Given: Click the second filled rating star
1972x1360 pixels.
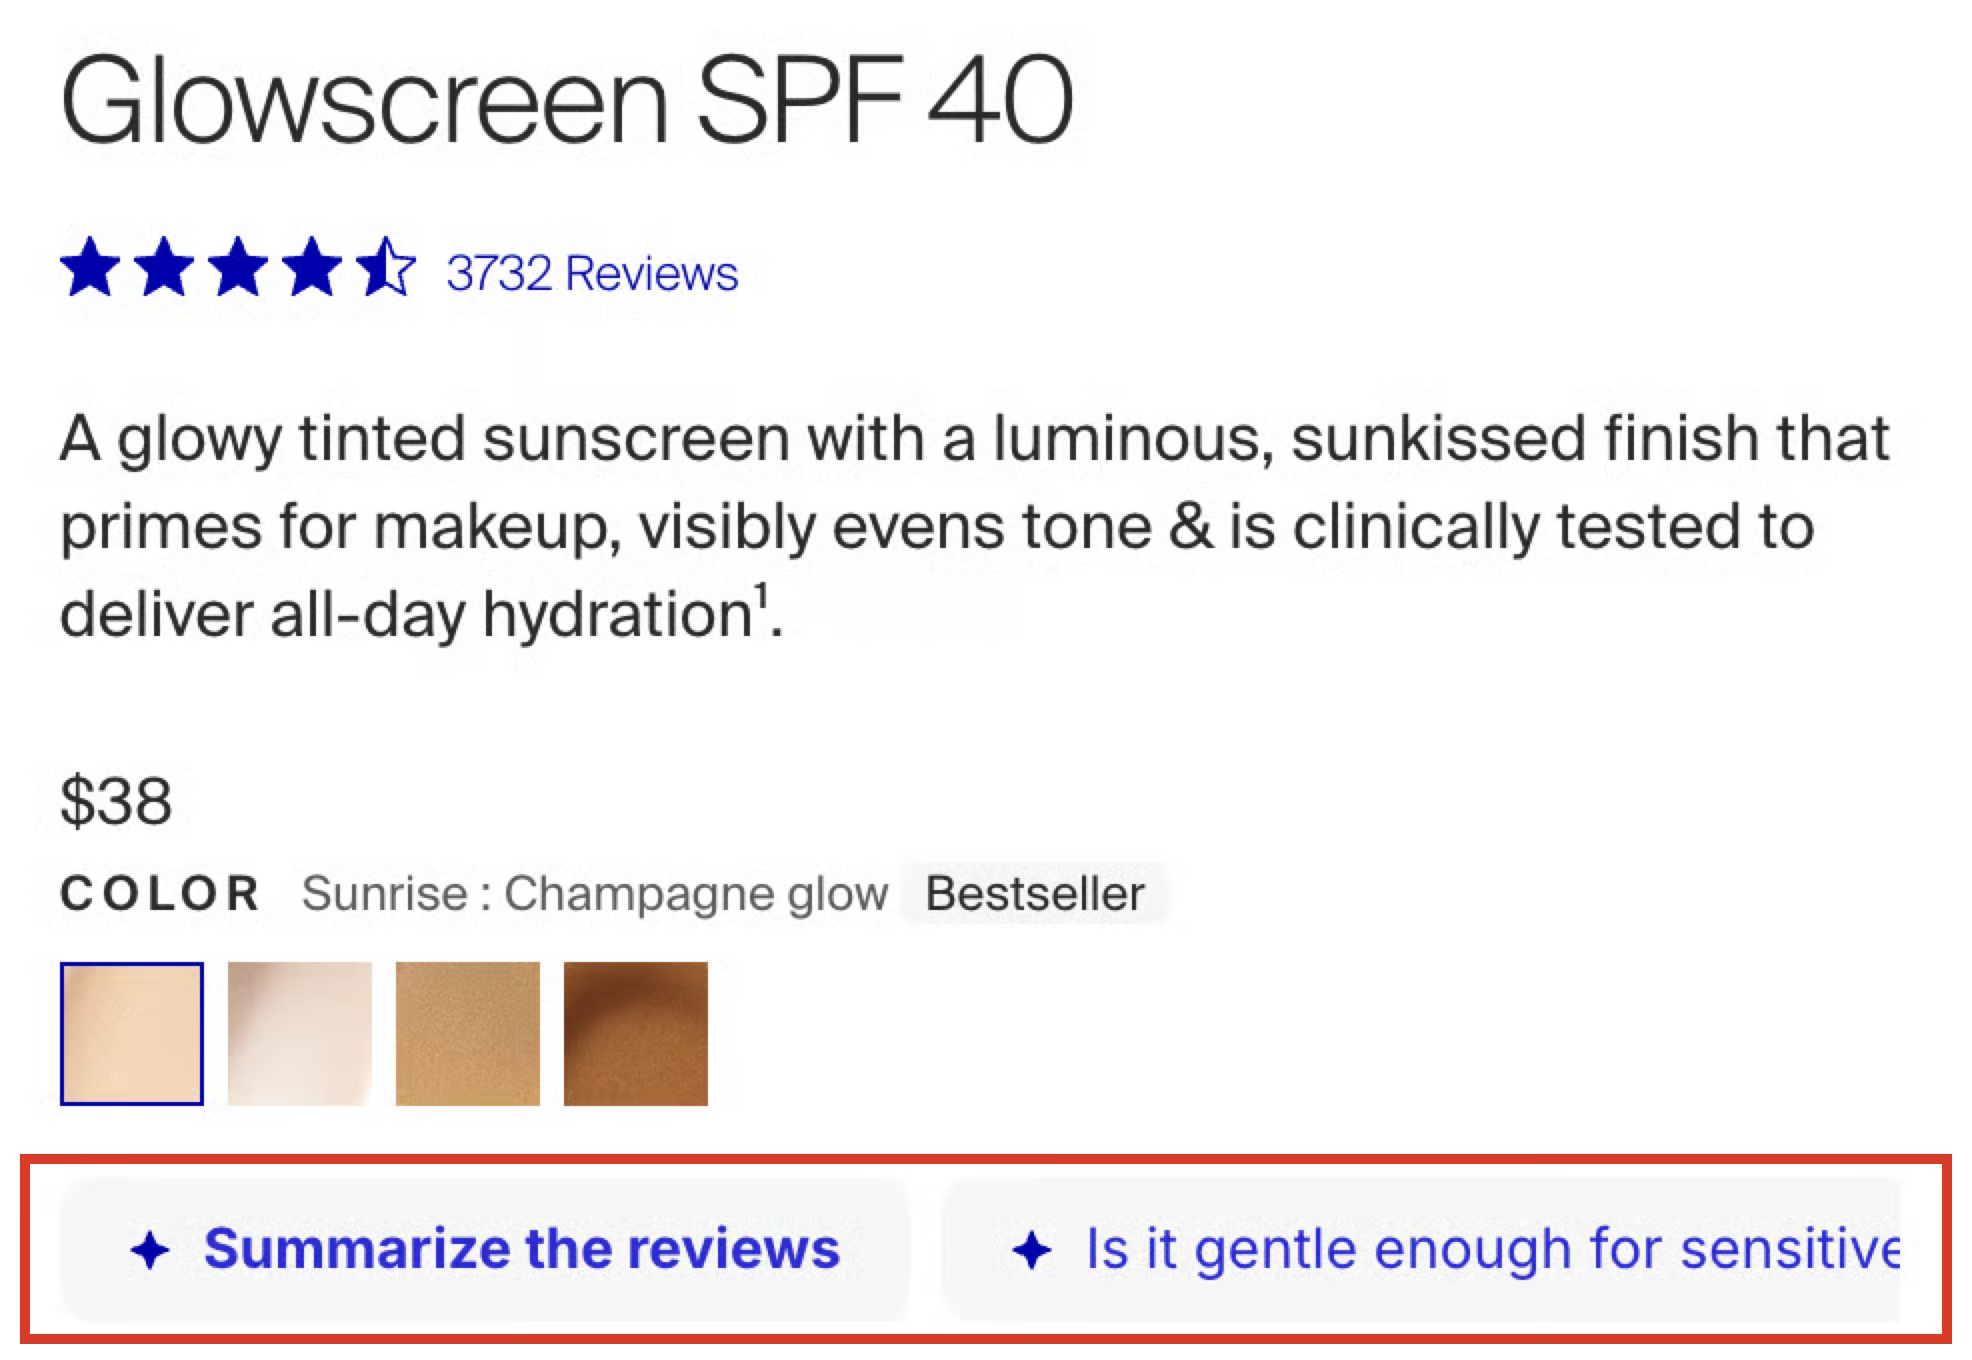Looking at the screenshot, I should [x=165, y=267].
